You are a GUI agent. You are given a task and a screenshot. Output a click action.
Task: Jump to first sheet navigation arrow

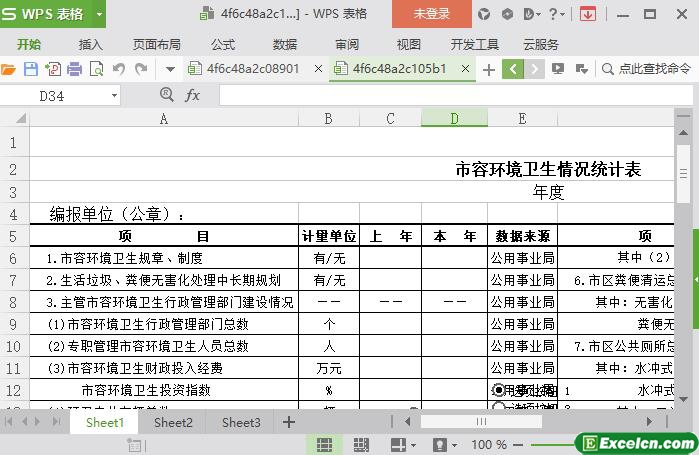pos(8,421)
